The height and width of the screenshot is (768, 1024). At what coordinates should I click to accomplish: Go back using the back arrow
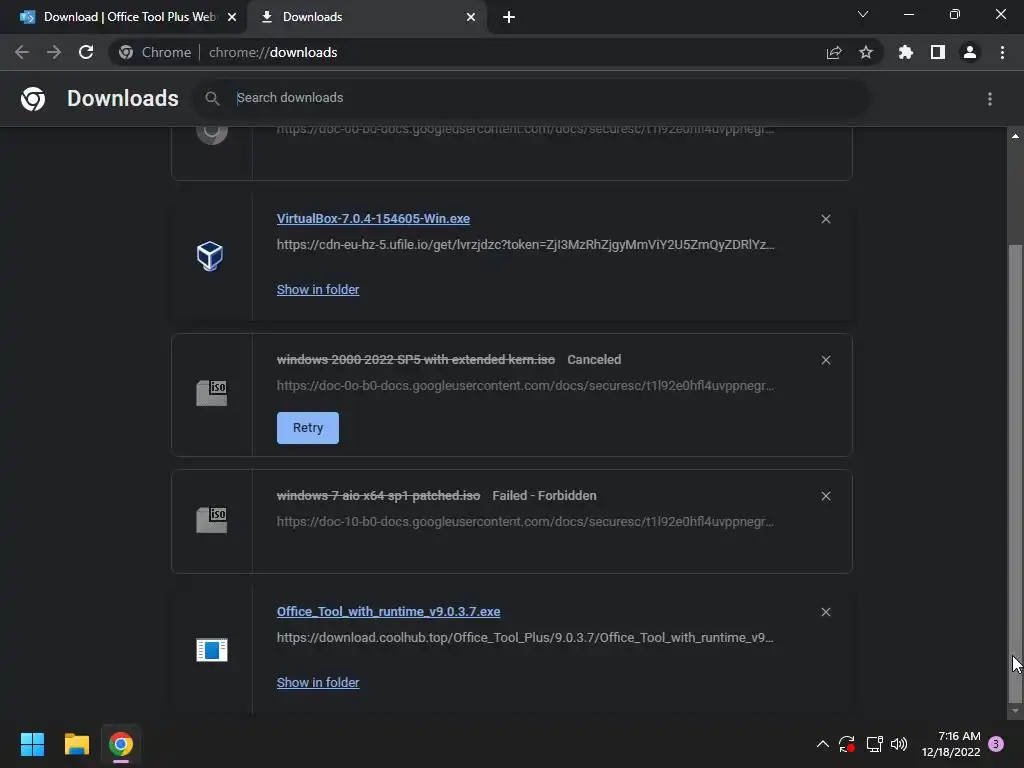point(22,52)
